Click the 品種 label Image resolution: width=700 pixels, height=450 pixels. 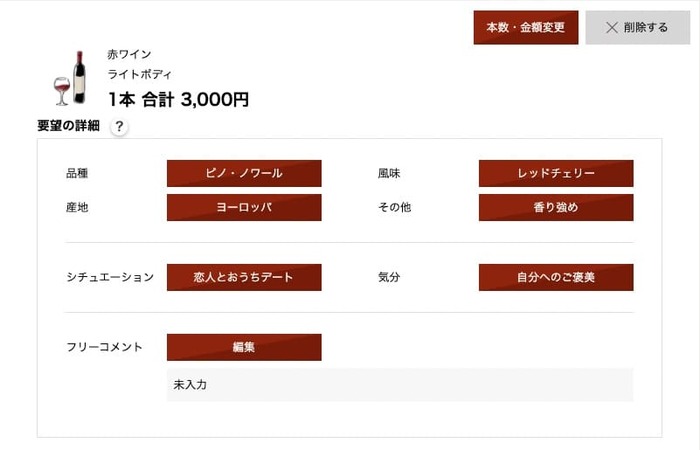pos(77,173)
